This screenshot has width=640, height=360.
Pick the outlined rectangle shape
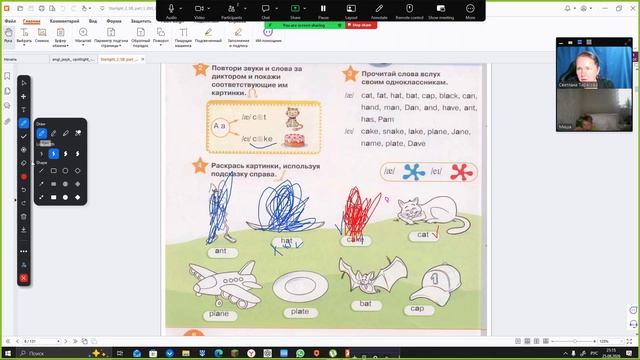tap(53, 171)
